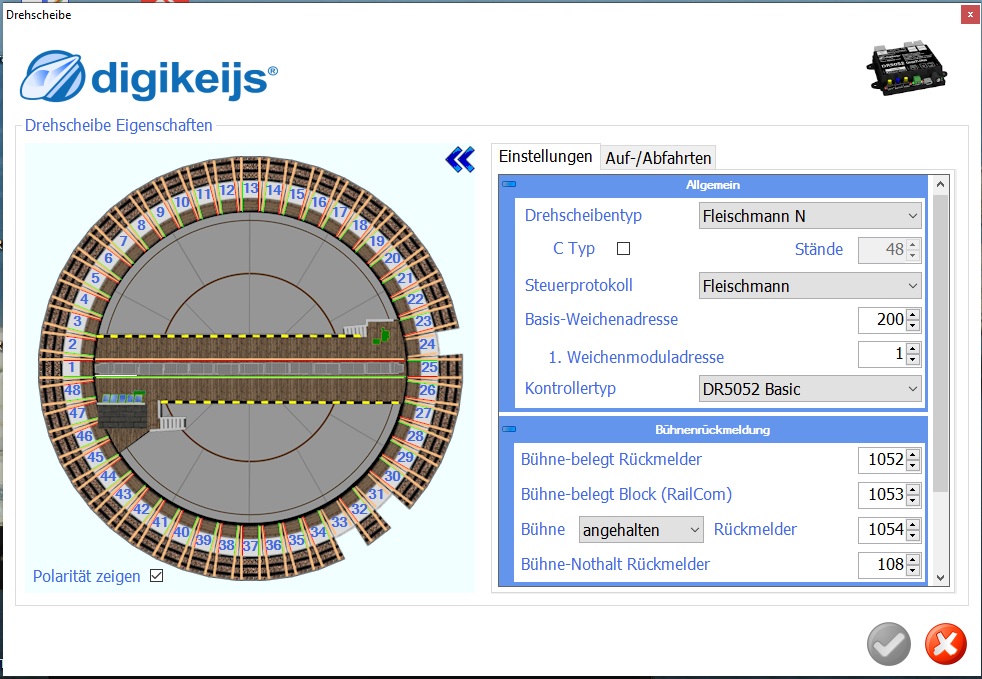Select turntable track 19
This screenshot has height=679, width=982.
[376, 241]
